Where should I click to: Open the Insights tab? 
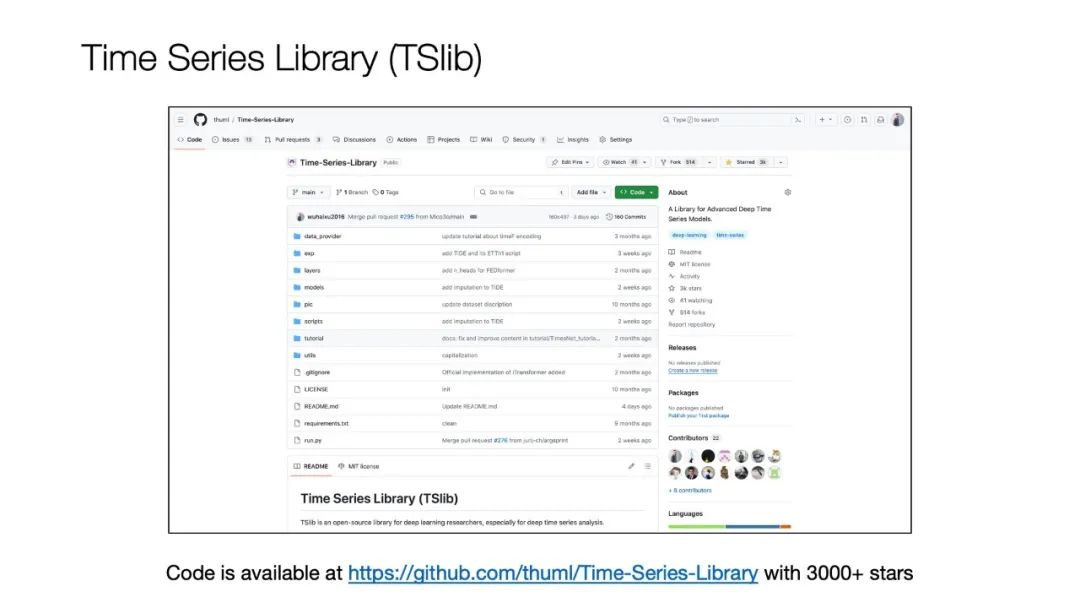[573, 140]
